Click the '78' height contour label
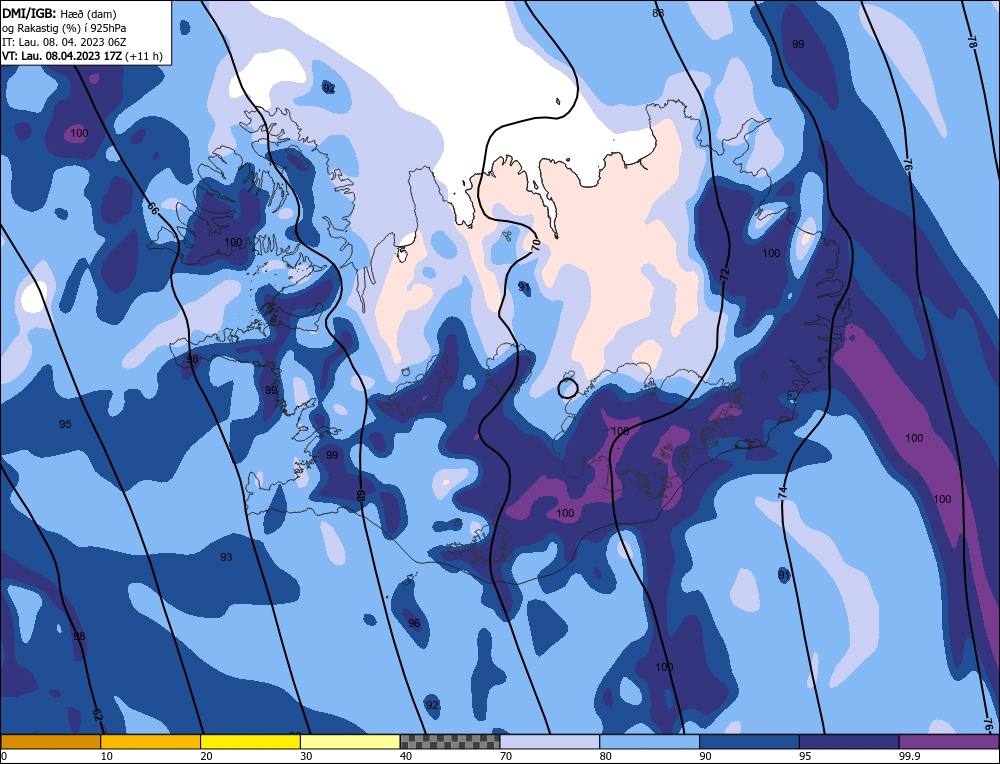Image resolution: width=1000 pixels, height=764 pixels. pos(971,42)
